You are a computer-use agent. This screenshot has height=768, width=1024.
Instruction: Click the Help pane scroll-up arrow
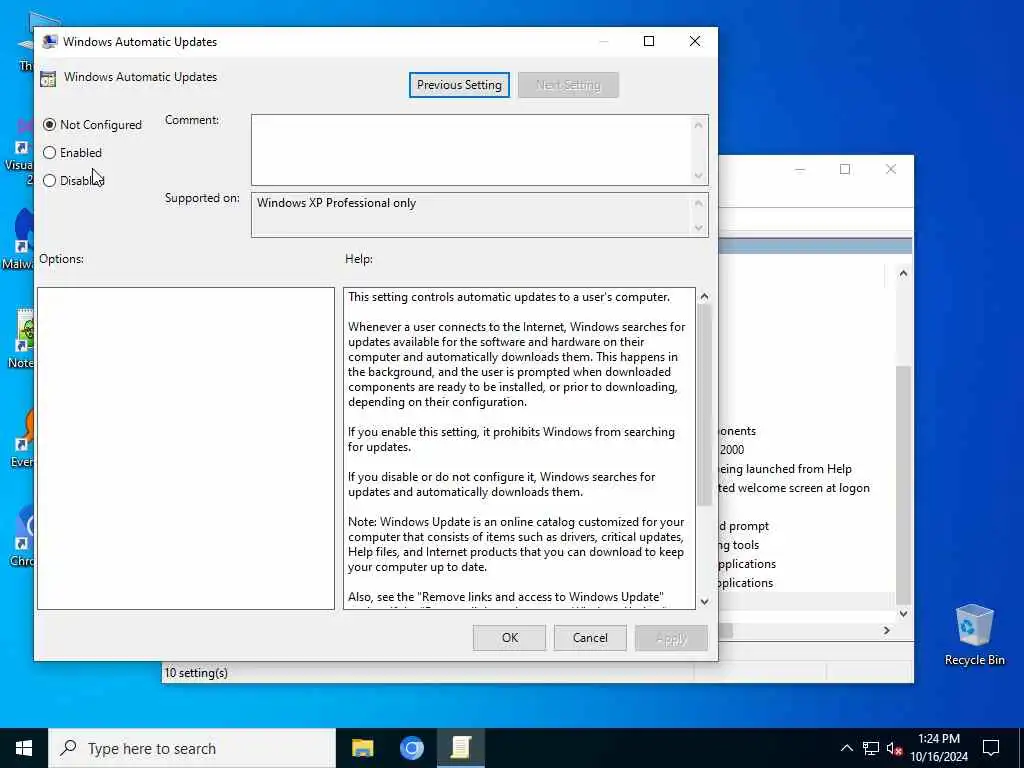[705, 296]
